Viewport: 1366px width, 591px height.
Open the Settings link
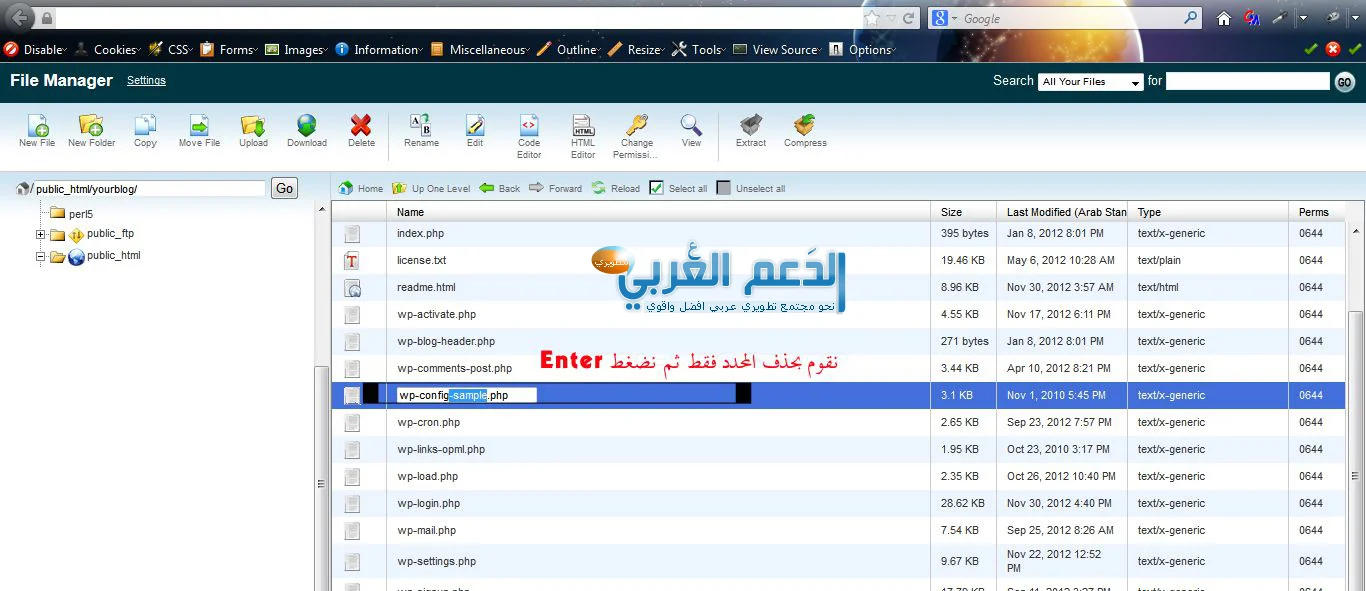pos(146,80)
